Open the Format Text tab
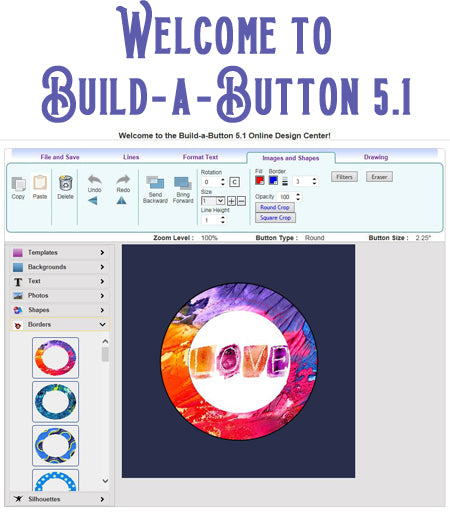The height and width of the screenshot is (513, 450). pyautogui.click(x=200, y=157)
